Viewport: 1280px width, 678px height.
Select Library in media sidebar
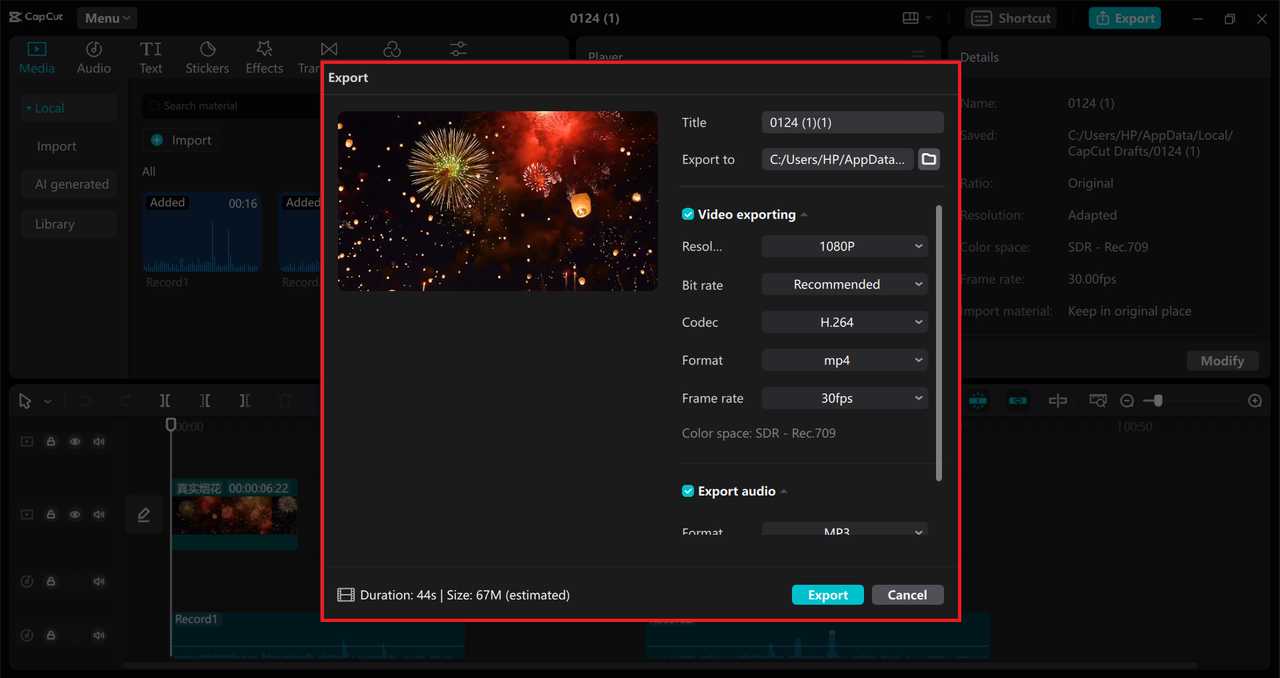click(x=69, y=224)
